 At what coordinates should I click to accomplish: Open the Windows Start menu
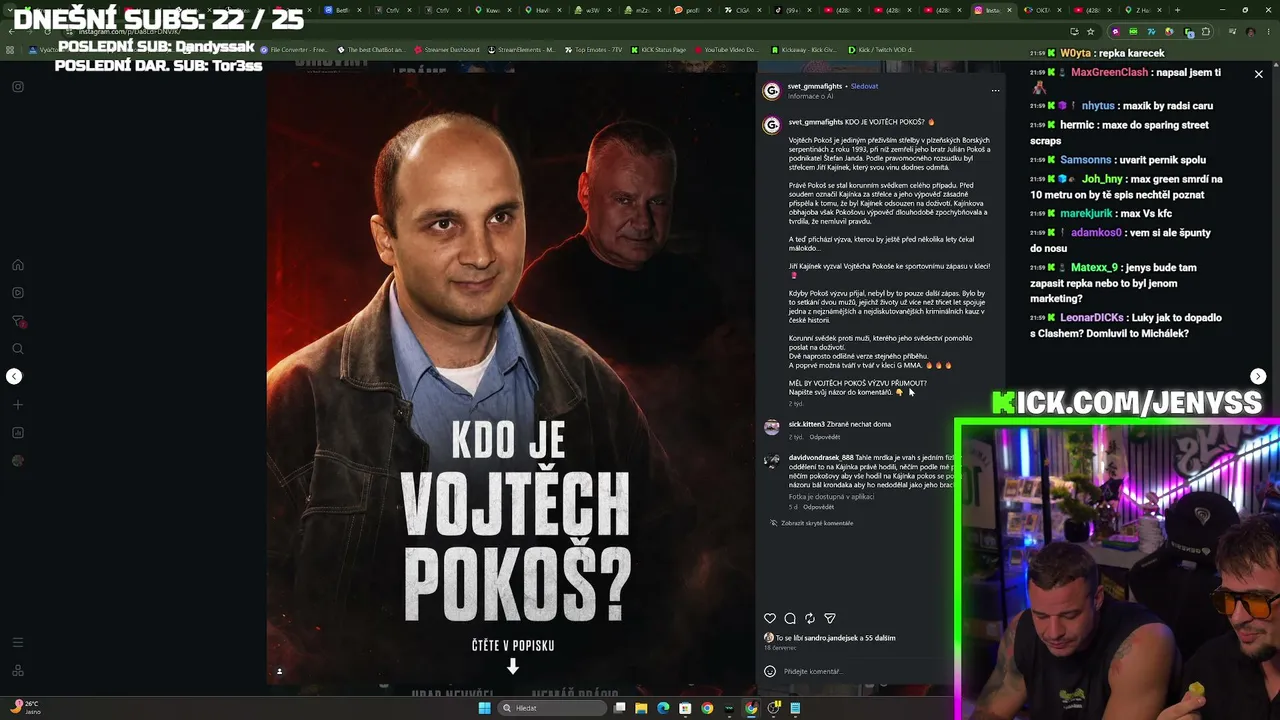pyautogui.click(x=484, y=708)
